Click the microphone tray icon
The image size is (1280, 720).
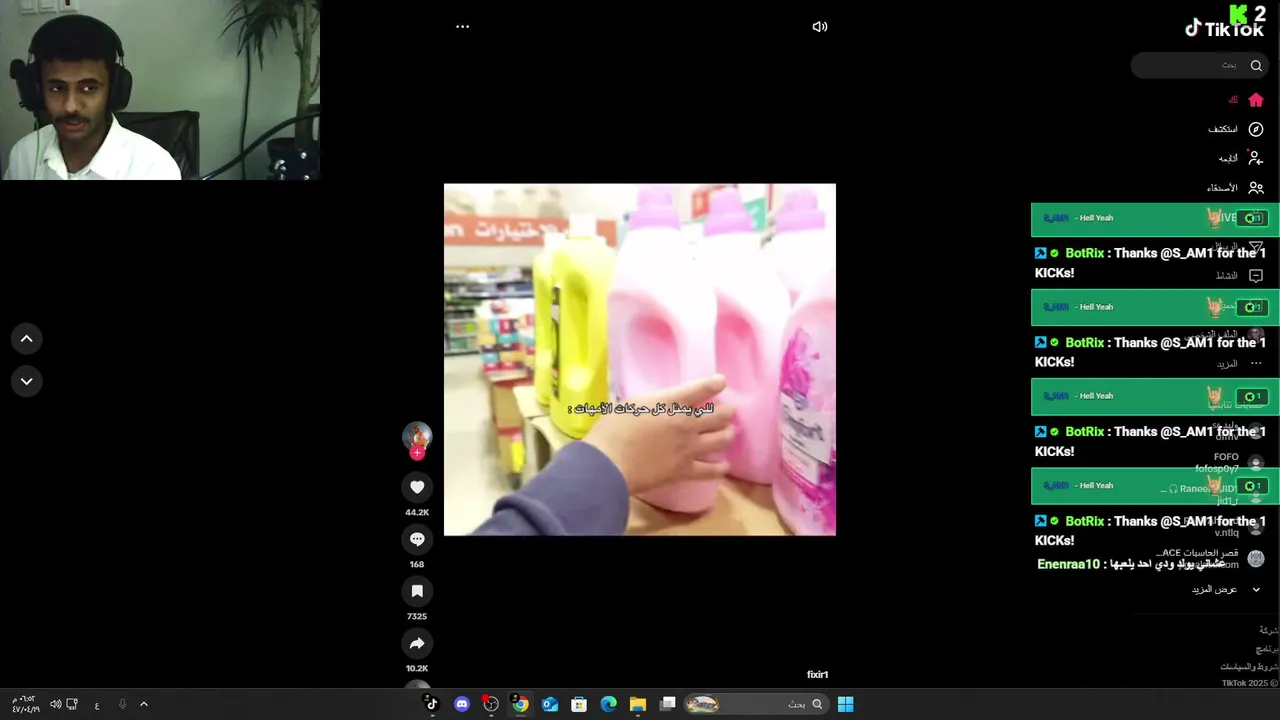coord(123,704)
